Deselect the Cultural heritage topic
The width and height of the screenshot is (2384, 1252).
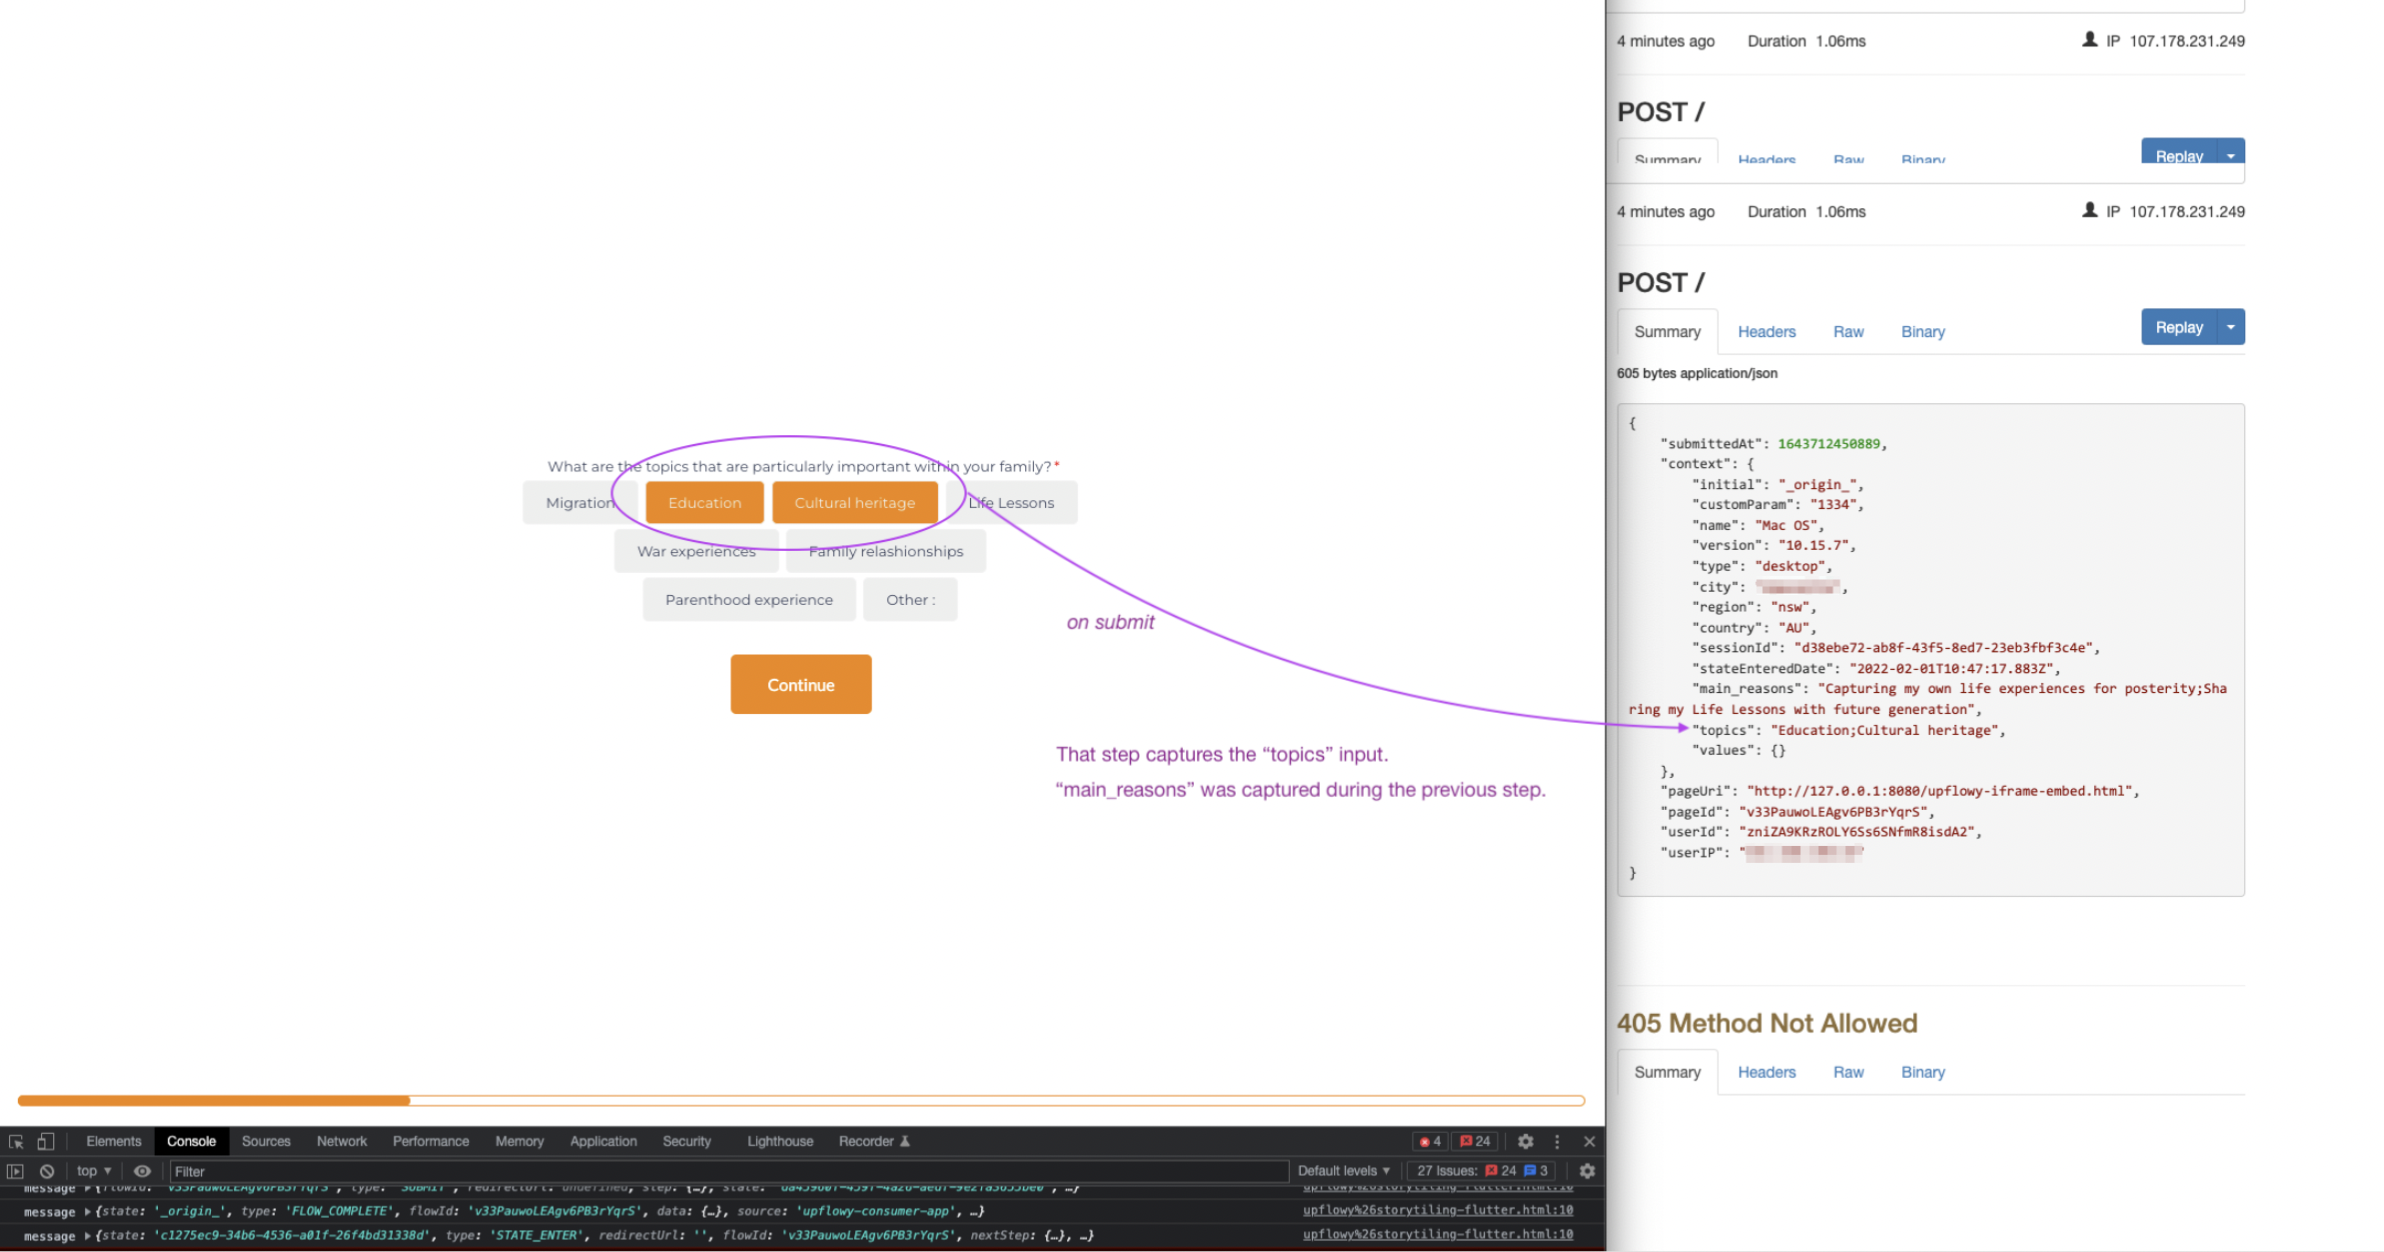[x=855, y=502]
